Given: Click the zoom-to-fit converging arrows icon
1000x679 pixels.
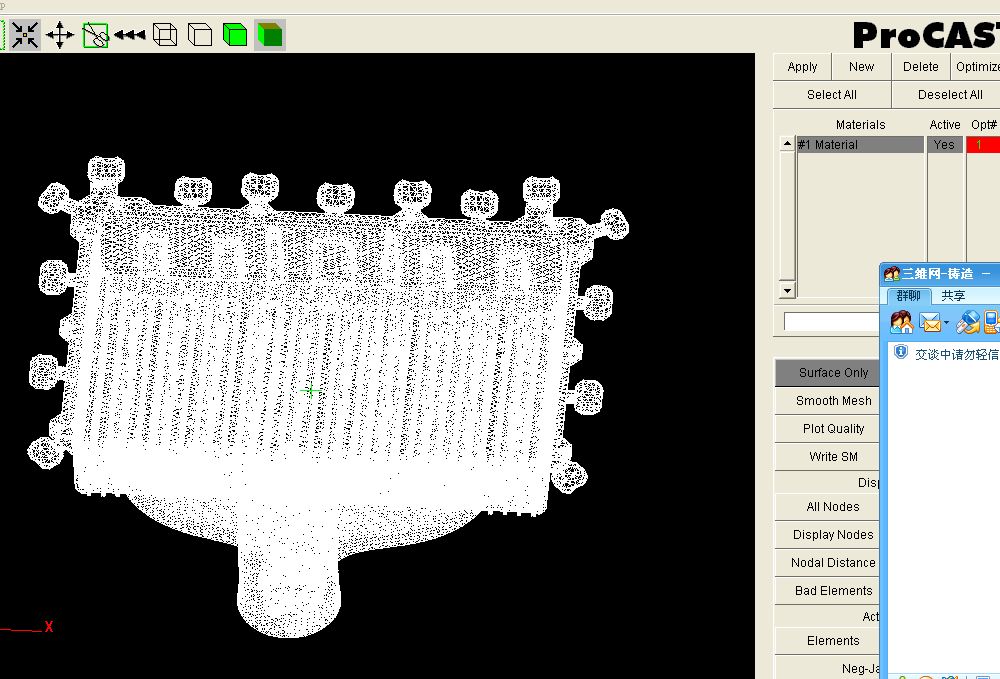Looking at the screenshot, I should click(25, 34).
